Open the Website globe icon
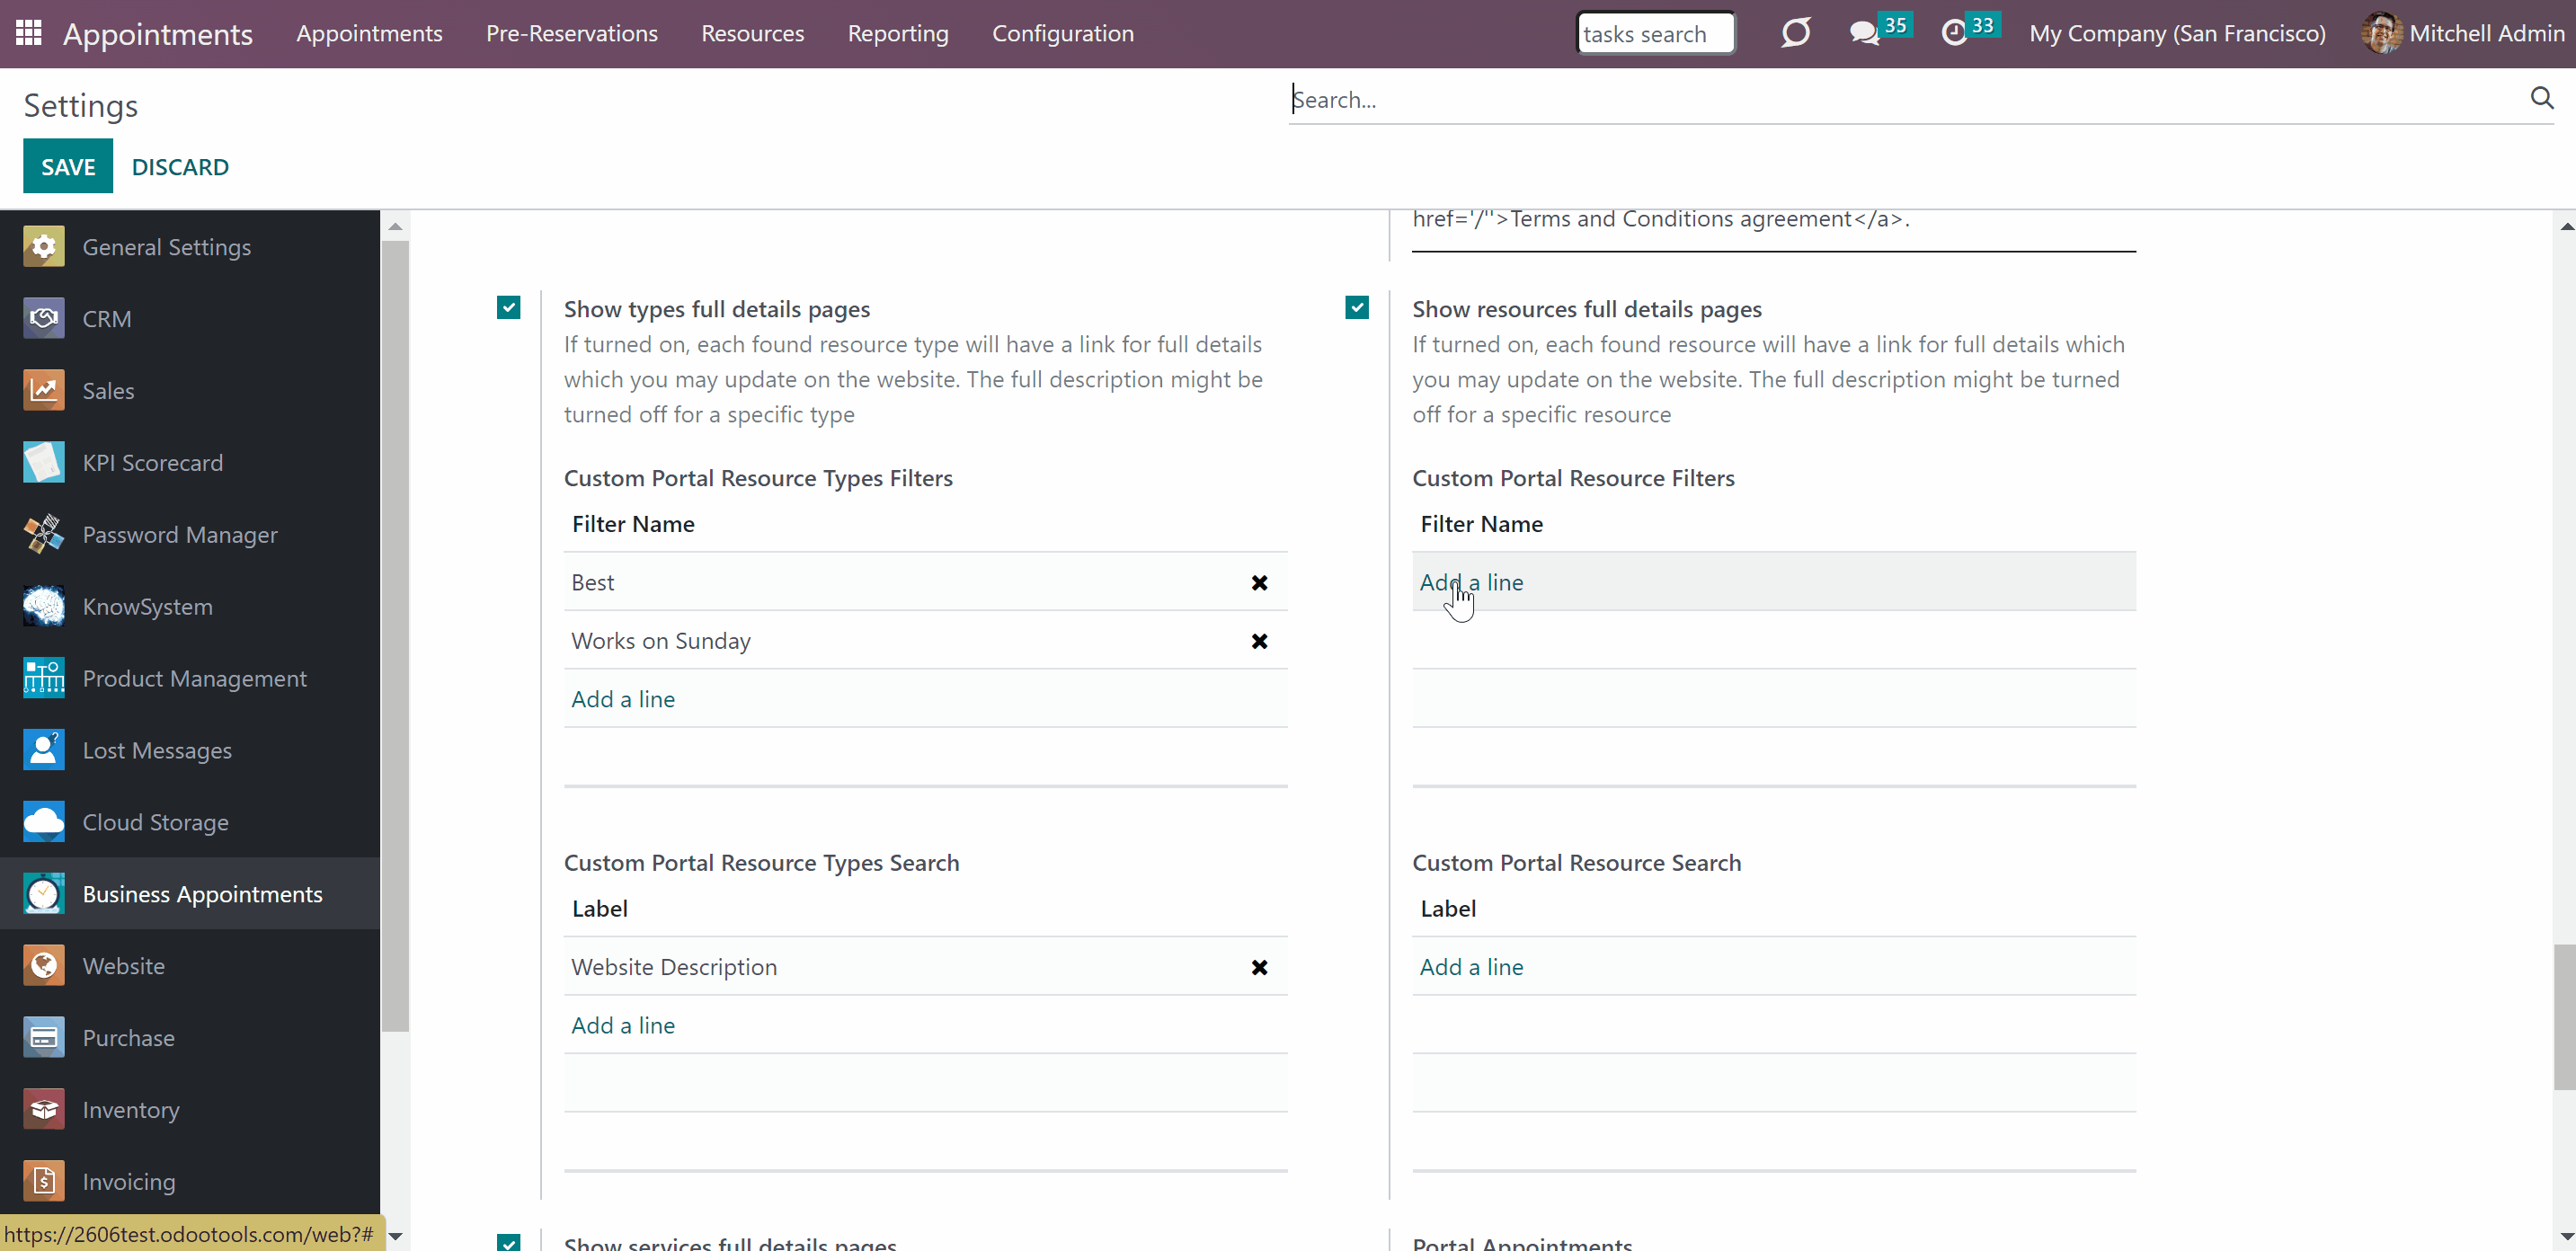 click(44, 966)
